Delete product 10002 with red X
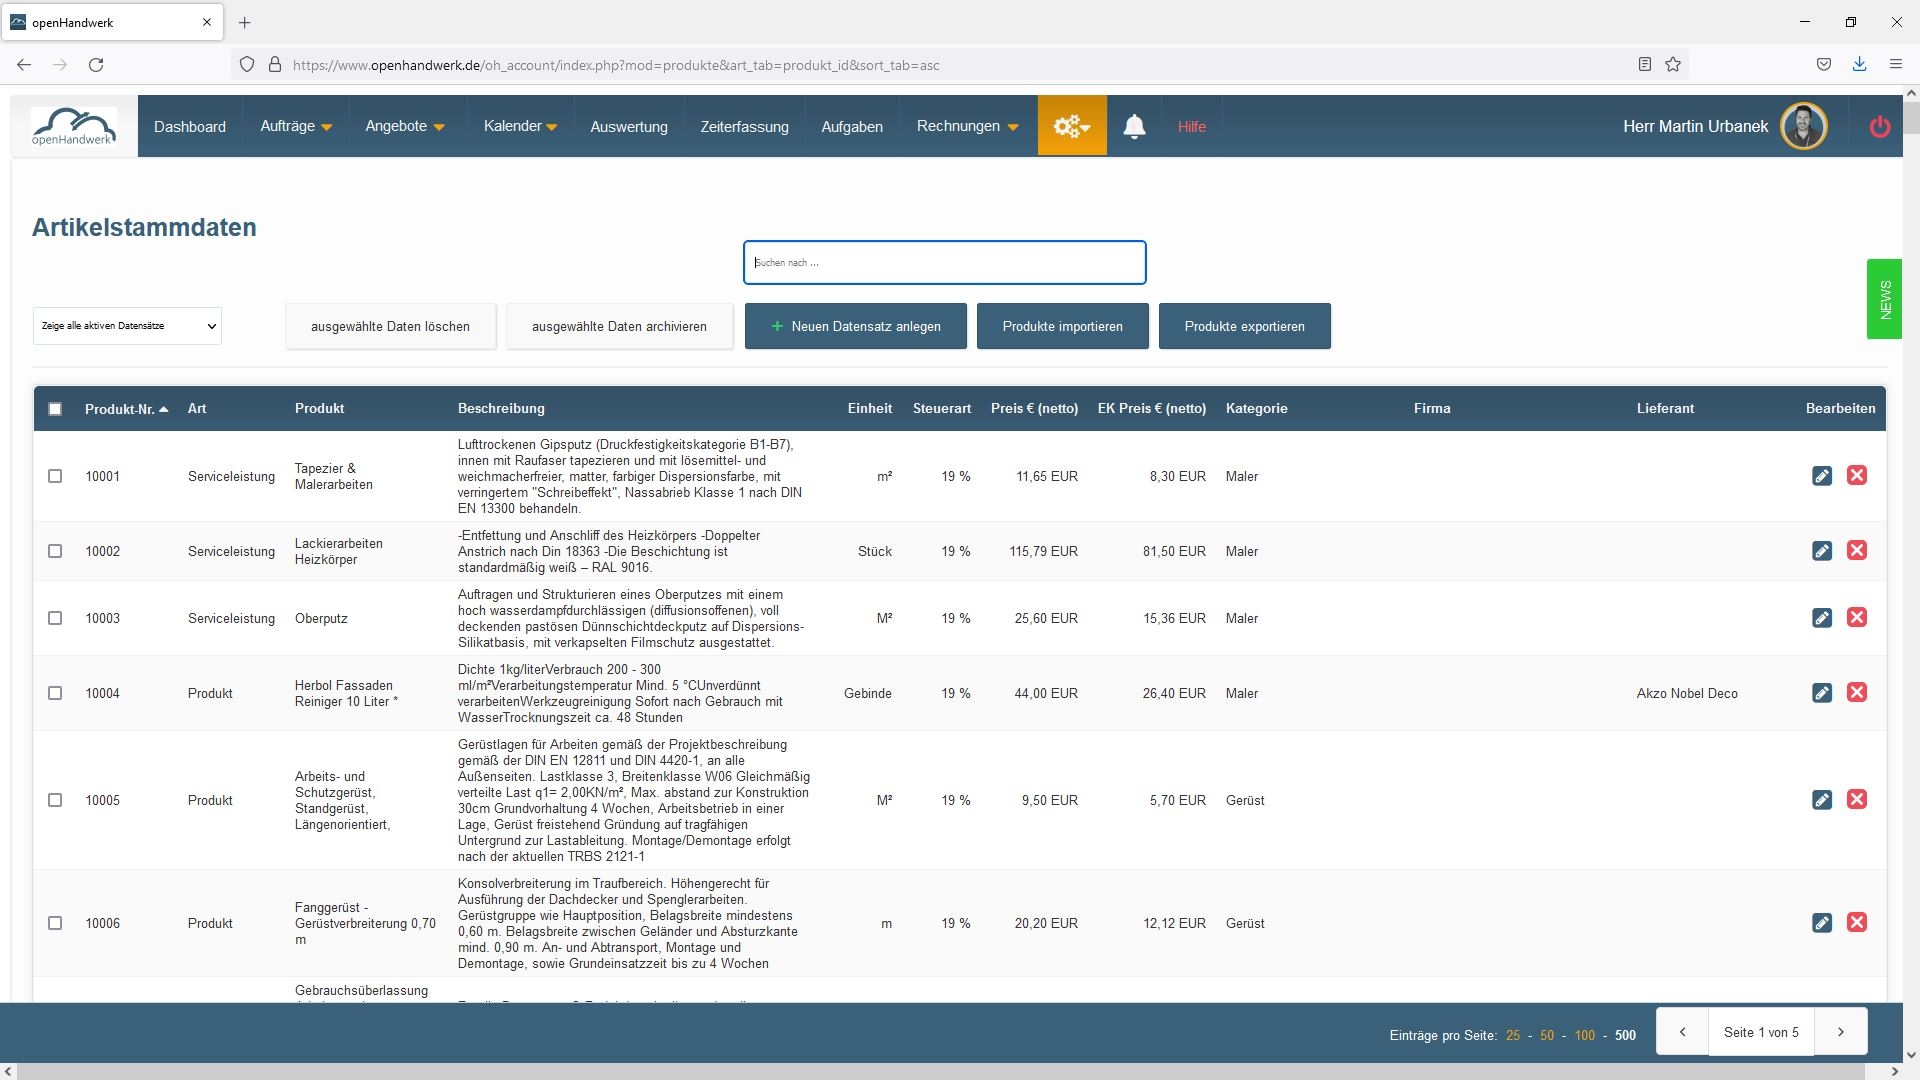1920x1080 pixels. 1857,551
